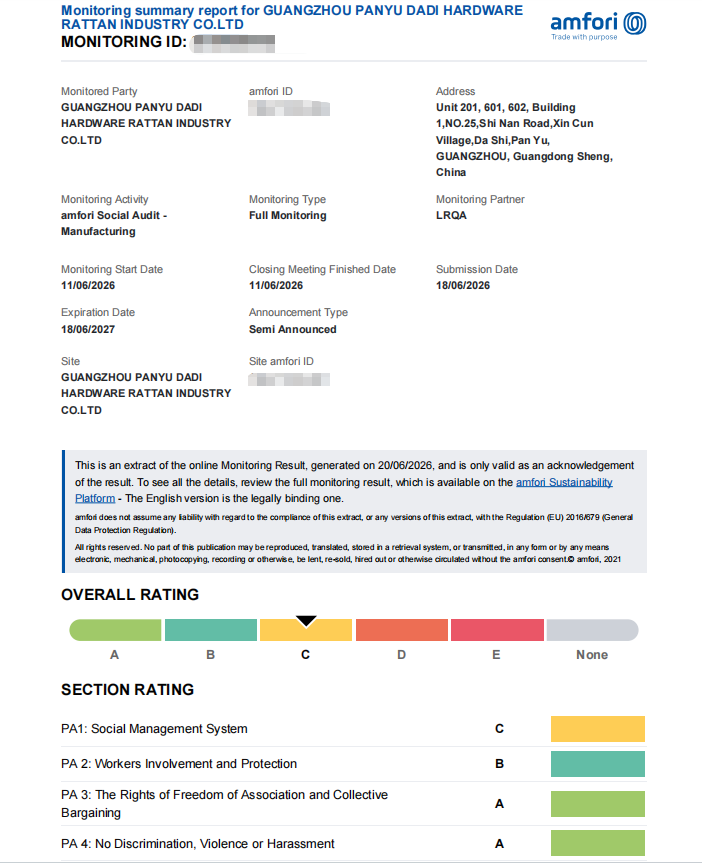Click the 'OVERALL RATING' heading
Image resolution: width=702 pixels, height=863 pixels.
pos(130,595)
